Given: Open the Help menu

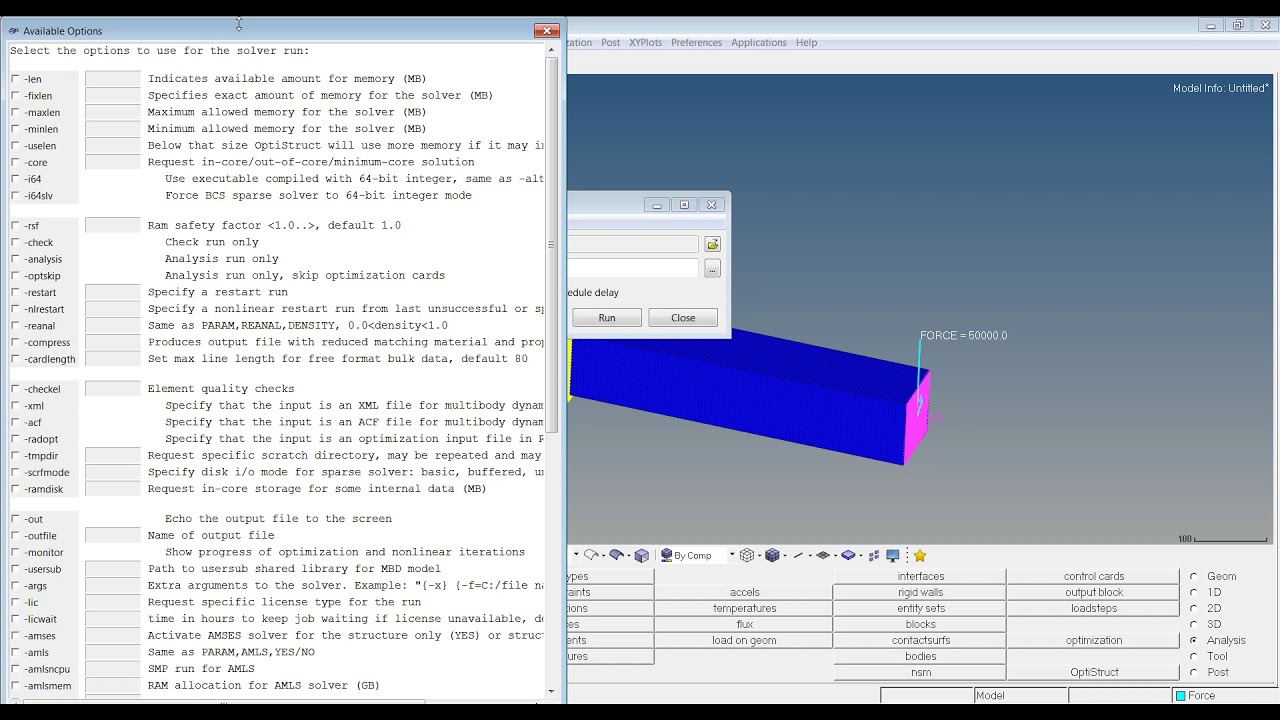Looking at the screenshot, I should pos(806,42).
